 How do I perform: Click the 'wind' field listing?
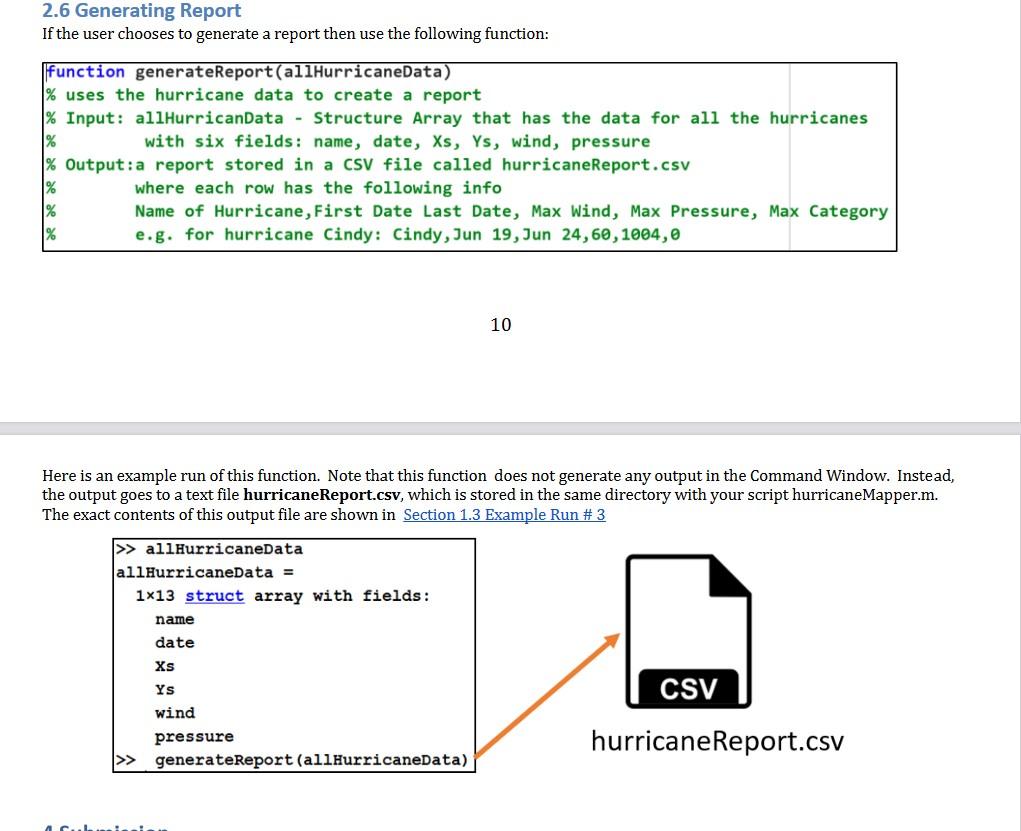[x=174, y=712]
